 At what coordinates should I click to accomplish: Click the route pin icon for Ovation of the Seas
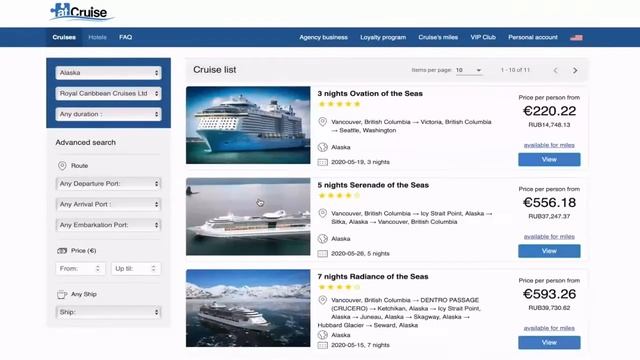point(322,122)
